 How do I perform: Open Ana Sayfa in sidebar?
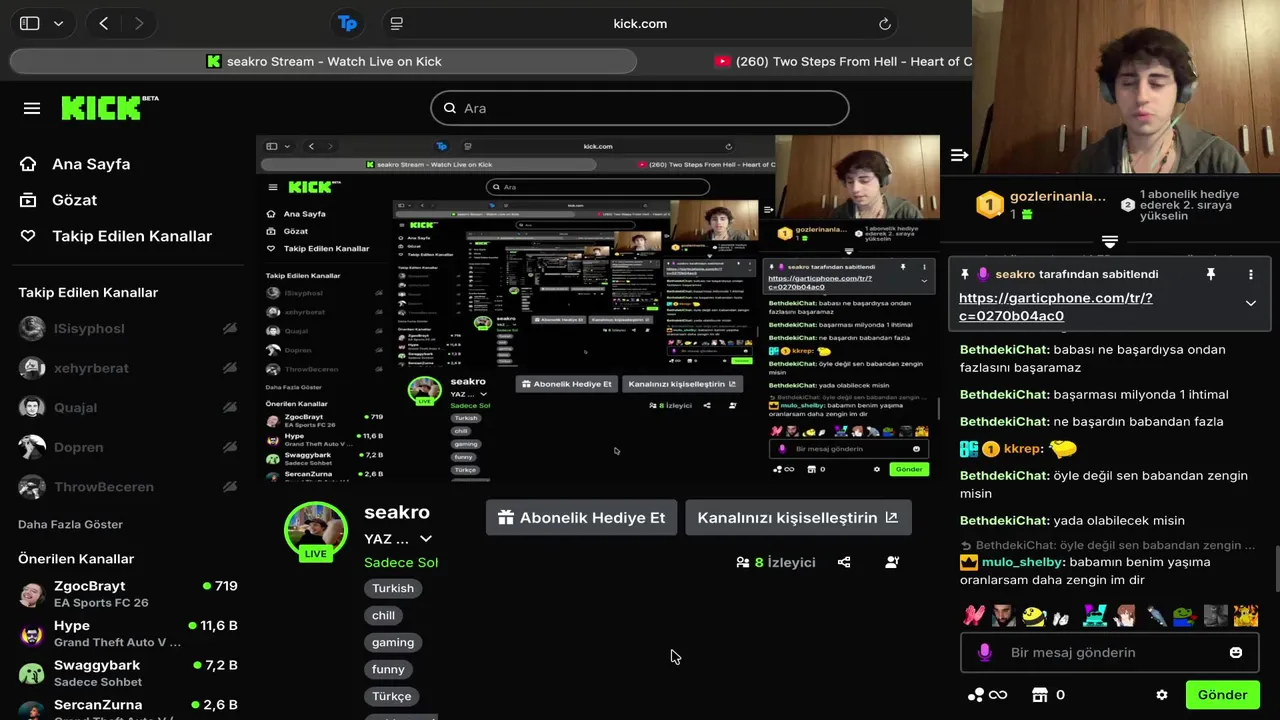point(91,164)
